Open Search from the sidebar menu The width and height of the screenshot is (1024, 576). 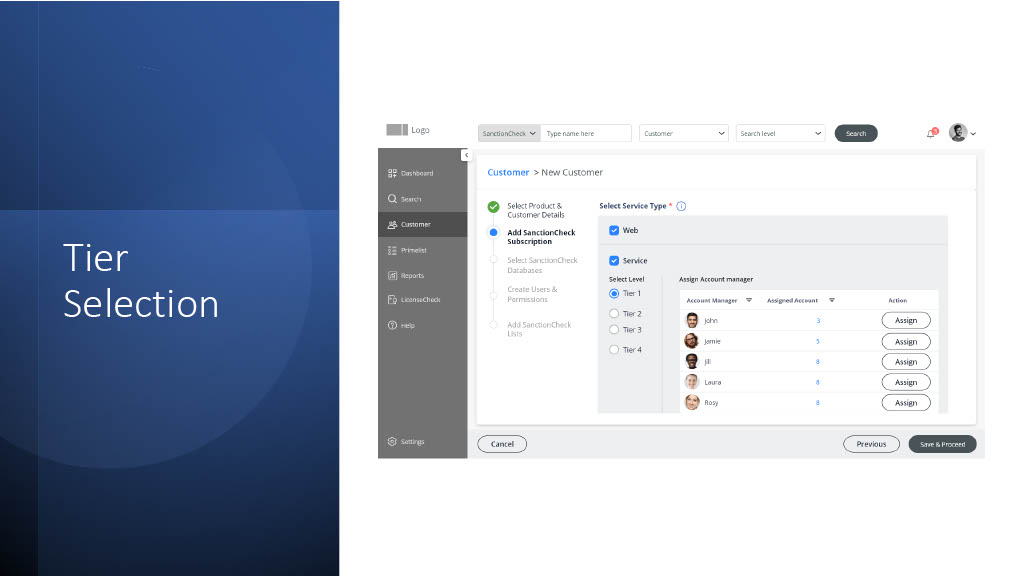click(x=423, y=199)
